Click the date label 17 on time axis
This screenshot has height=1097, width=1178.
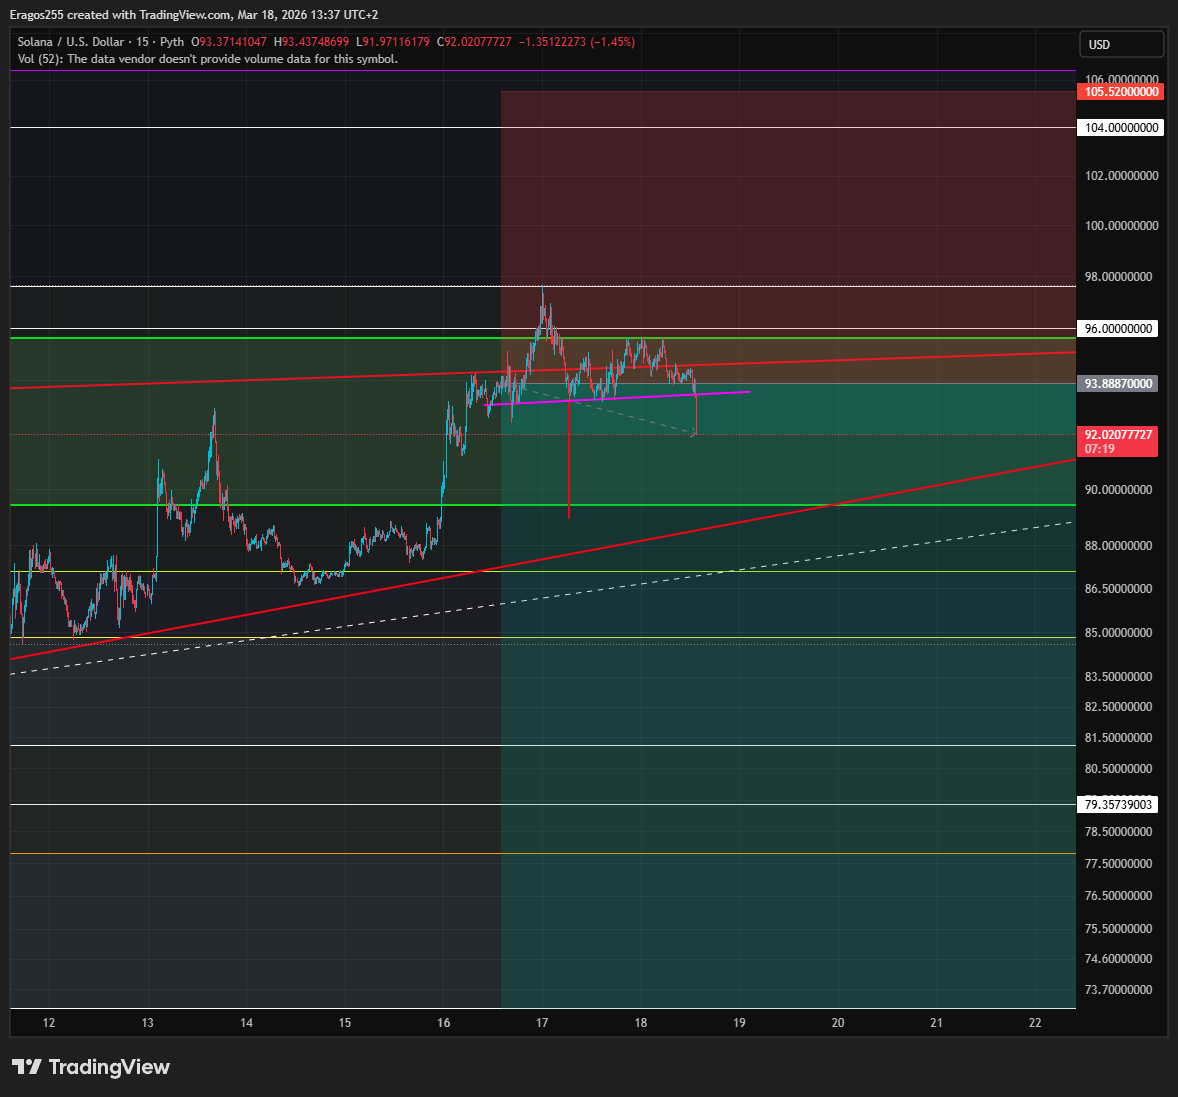point(542,1023)
